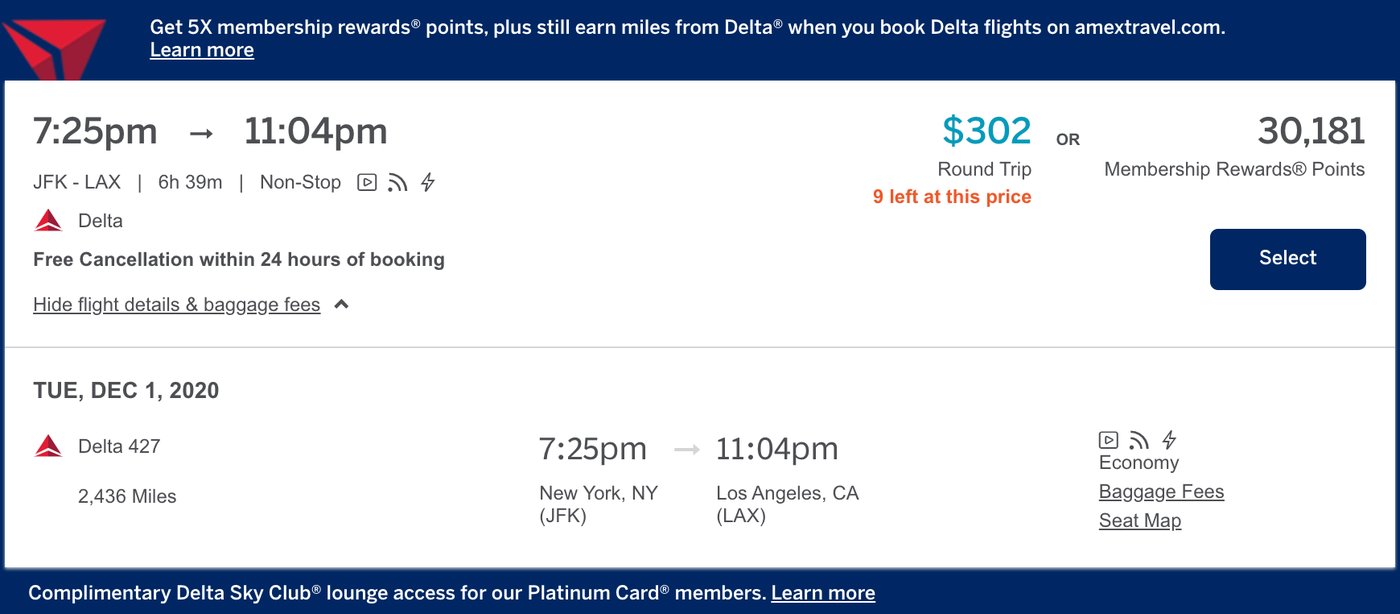The width and height of the screenshot is (1400, 614).
Task: Collapse the flight details section via the chevron
Action: click(x=340, y=303)
